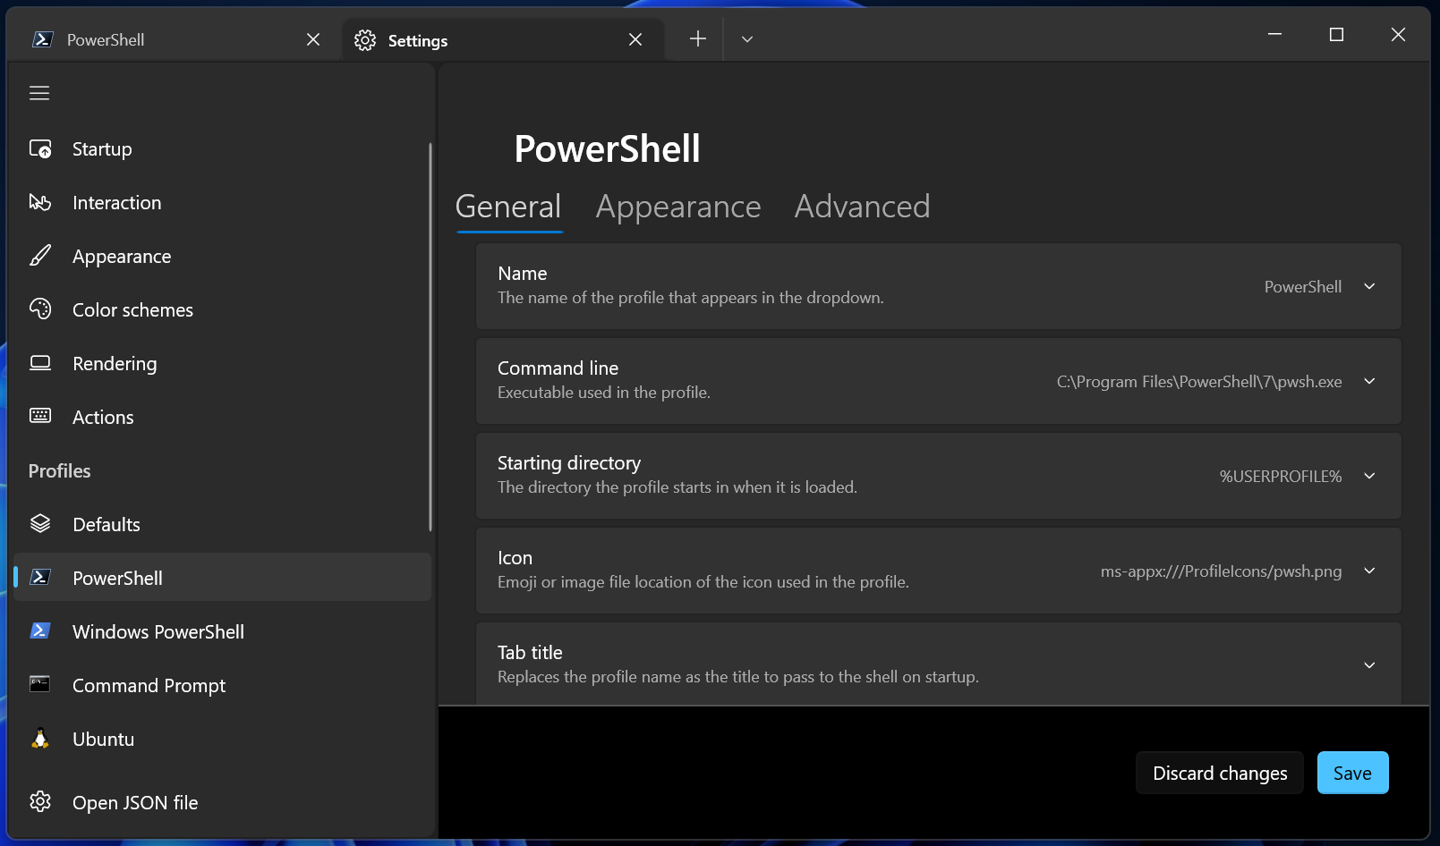The height and width of the screenshot is (846, 1440).
Task: Open Appearance via the paintbrush icon
Action: [x=40, y=256]
